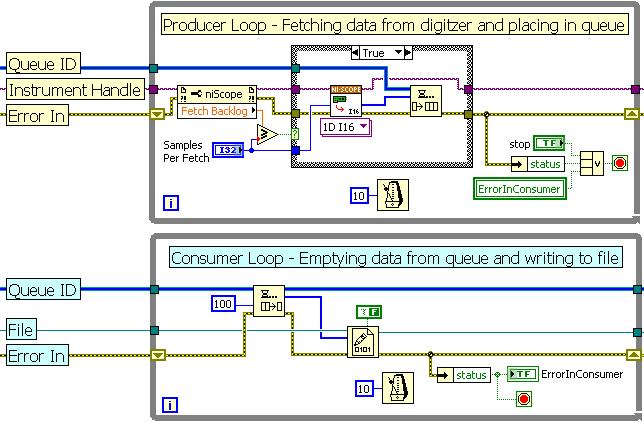Viewport: 644px width, 423px height.
Task: Click the Consumer Loop Wait metronome icon
Action: (x=397, y=389)
